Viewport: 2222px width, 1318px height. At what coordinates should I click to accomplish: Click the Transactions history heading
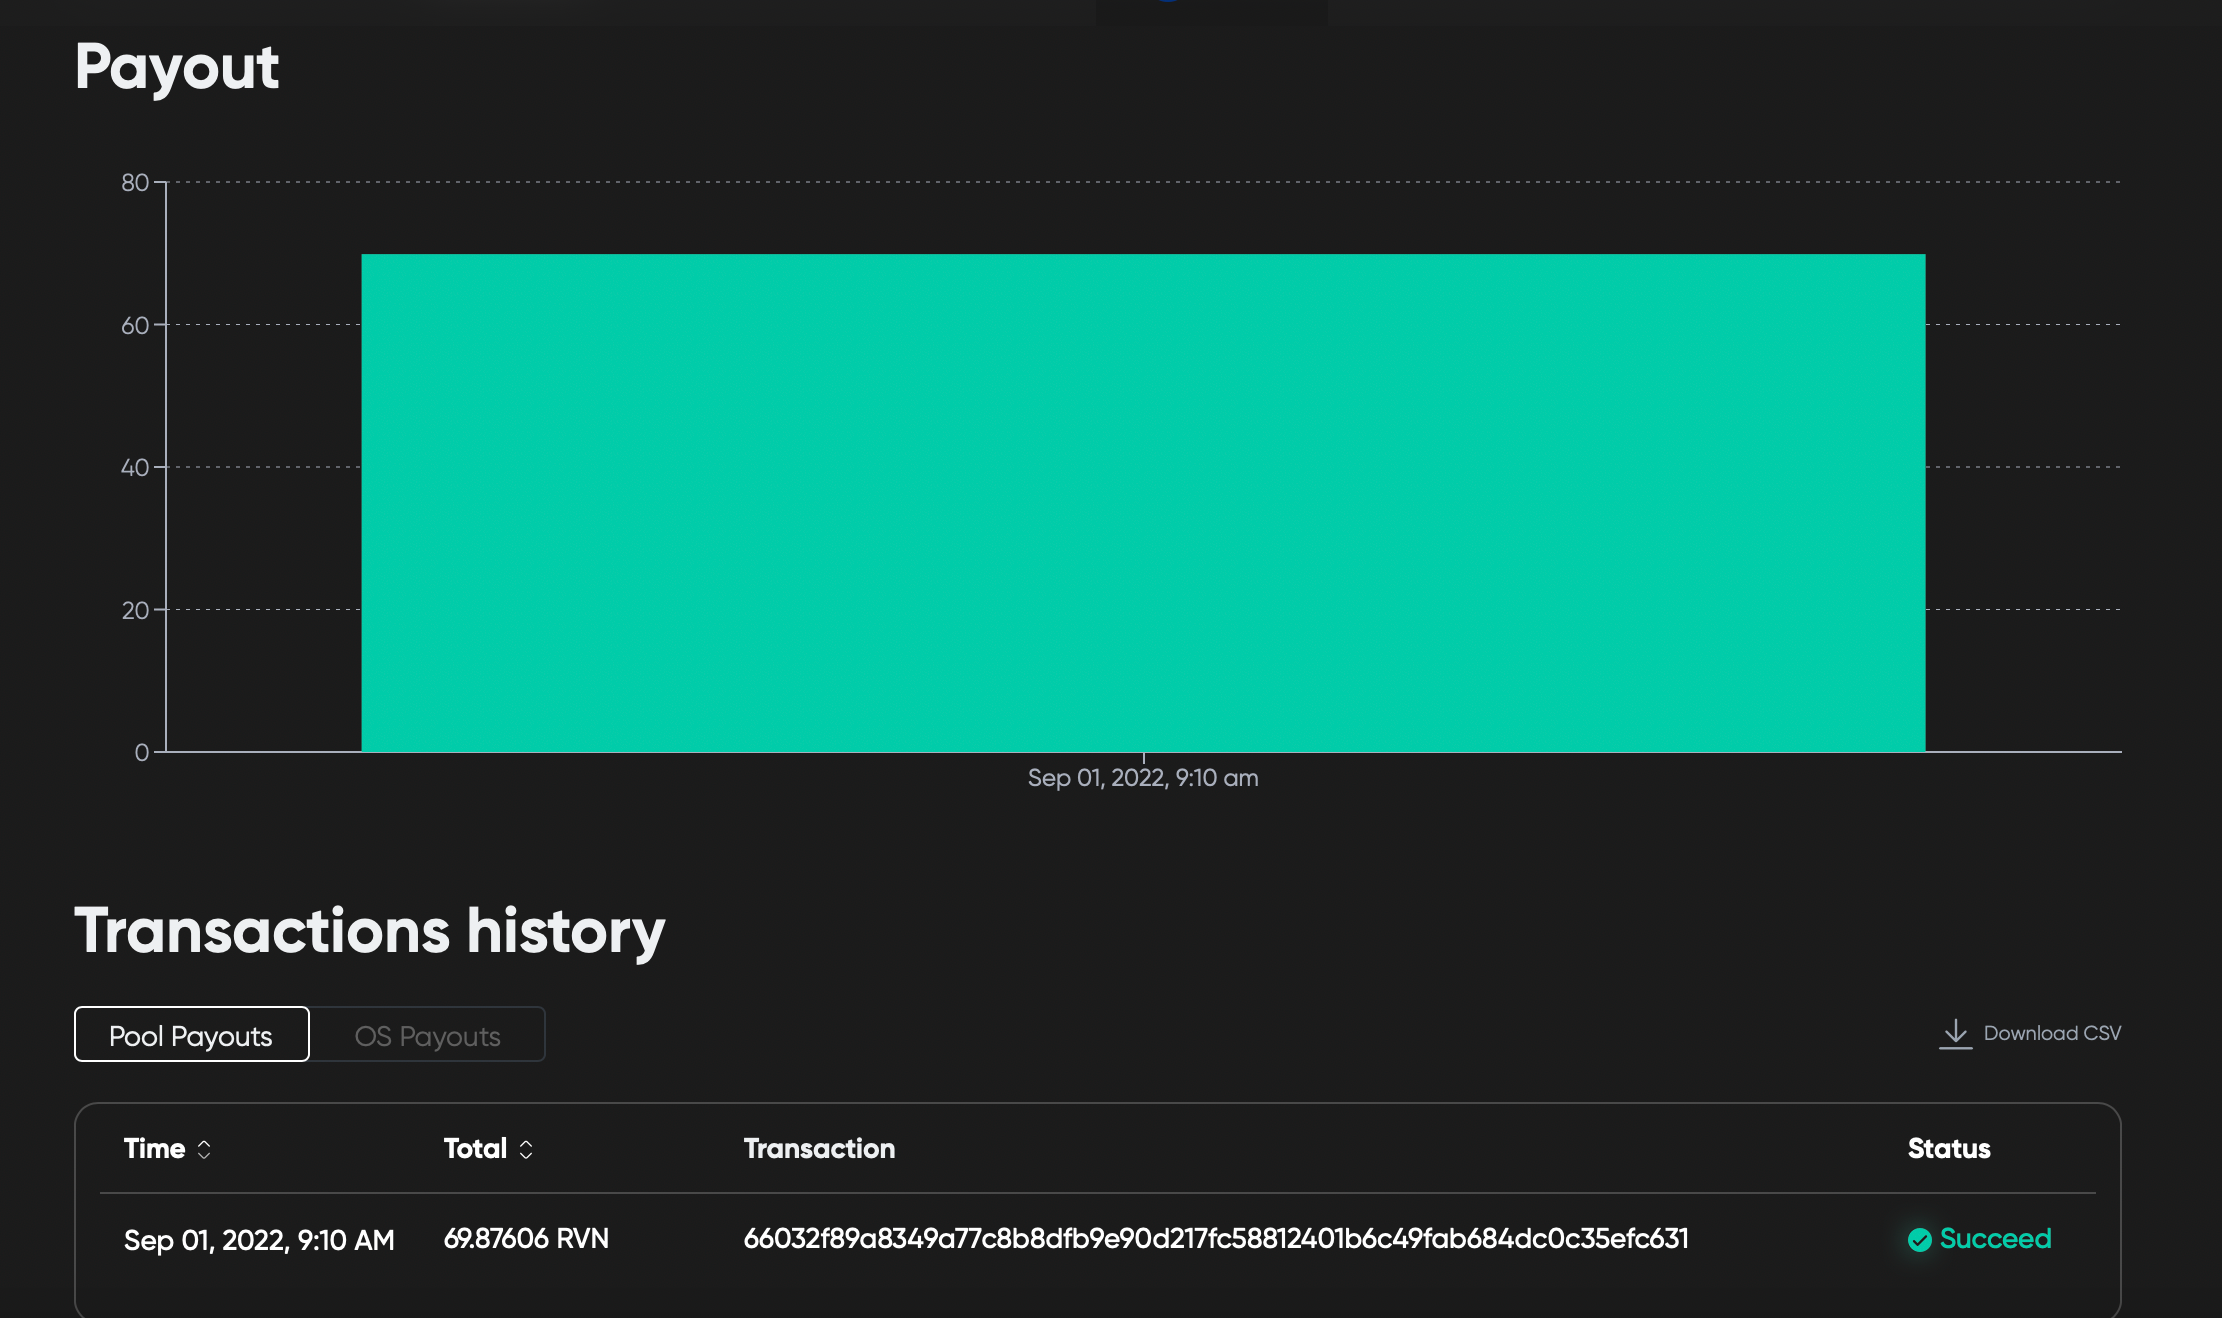(370, 931)
